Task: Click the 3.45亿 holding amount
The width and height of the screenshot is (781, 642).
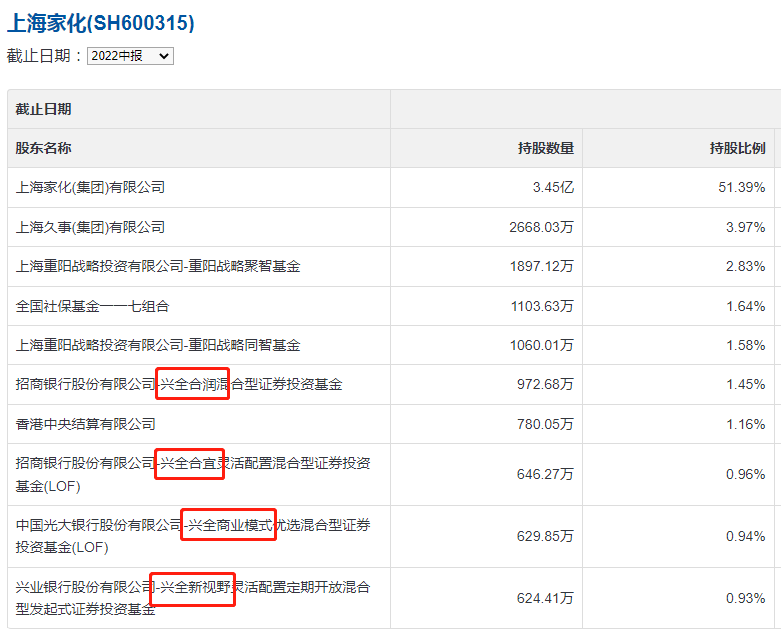Action: coord(553,187)
